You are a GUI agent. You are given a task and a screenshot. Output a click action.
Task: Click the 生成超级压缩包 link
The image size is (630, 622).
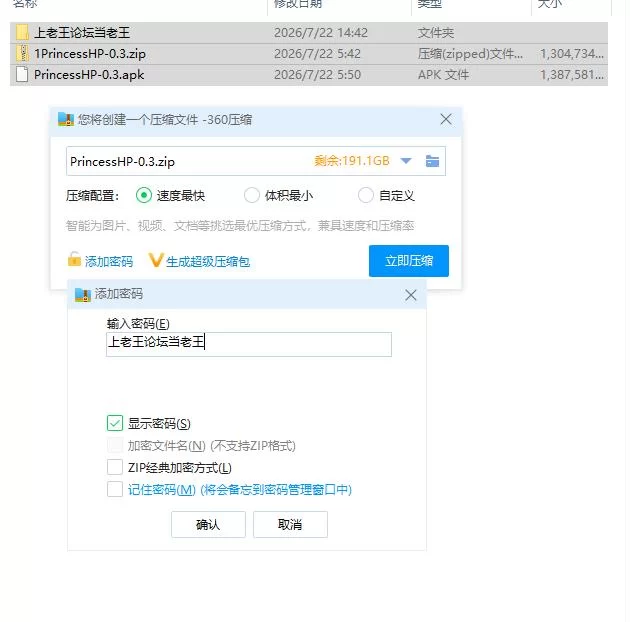point(208,262)
